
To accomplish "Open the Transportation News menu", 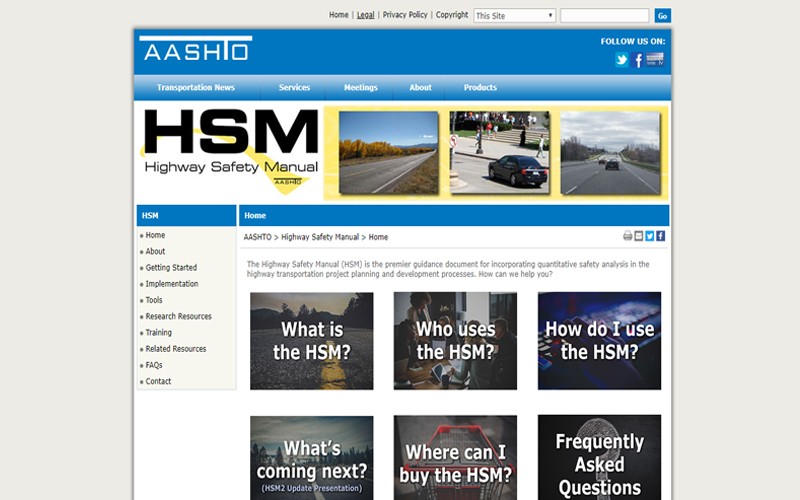I will click(196, 87).
